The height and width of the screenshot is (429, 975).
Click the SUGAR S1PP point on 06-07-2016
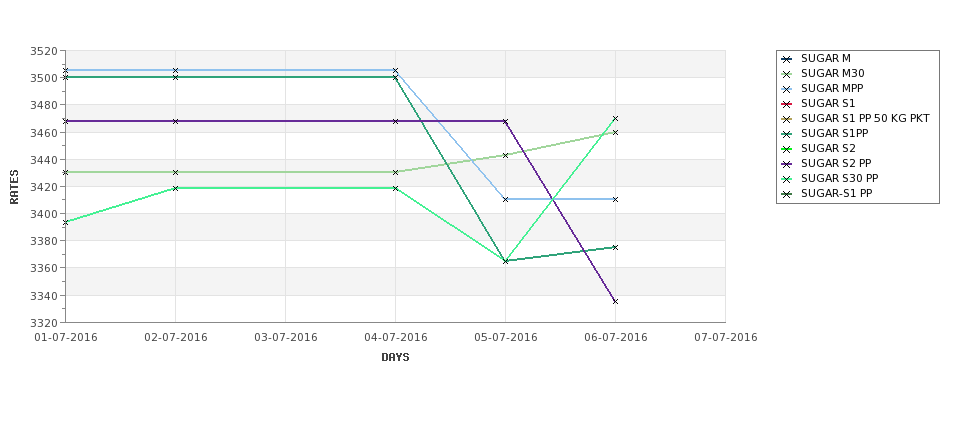tap(616, 247)
